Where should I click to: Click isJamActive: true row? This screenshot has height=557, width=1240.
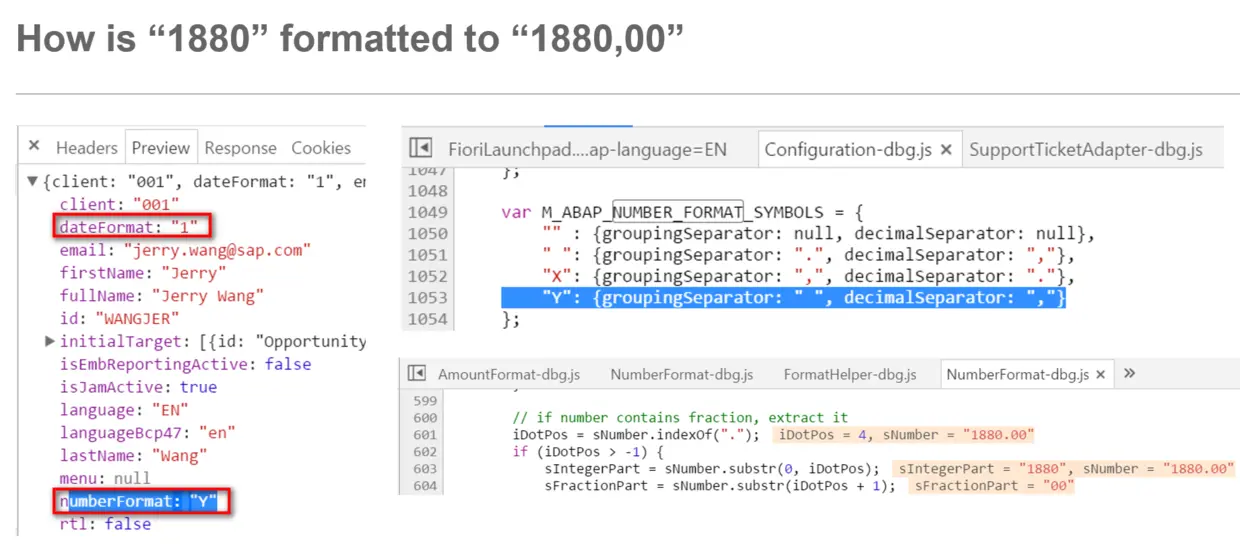138,387
